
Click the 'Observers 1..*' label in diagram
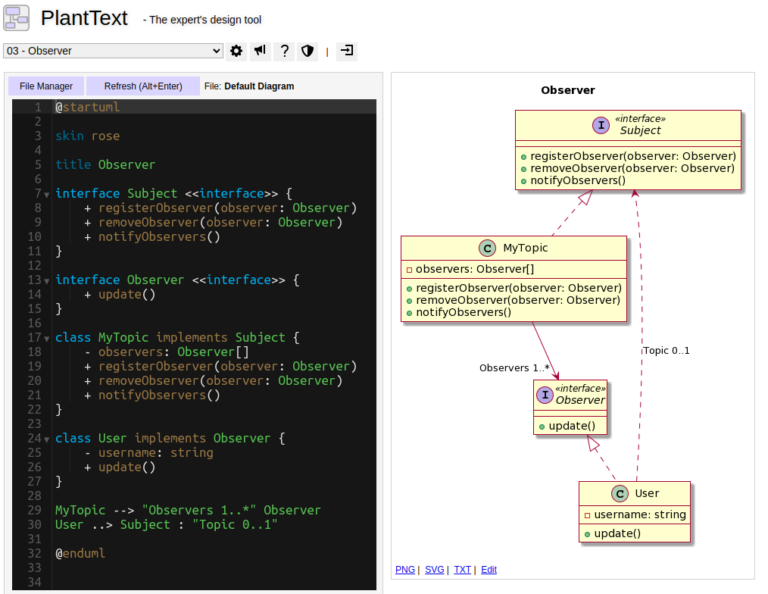pos(514,368)
